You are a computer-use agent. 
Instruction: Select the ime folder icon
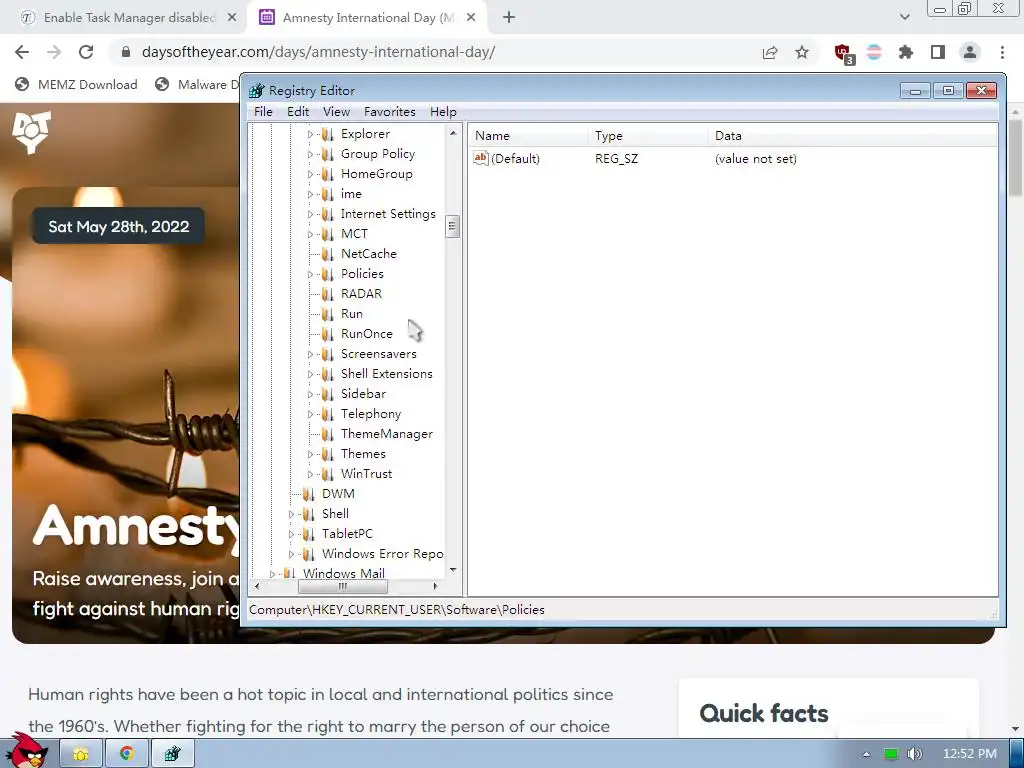coord(327,194)
